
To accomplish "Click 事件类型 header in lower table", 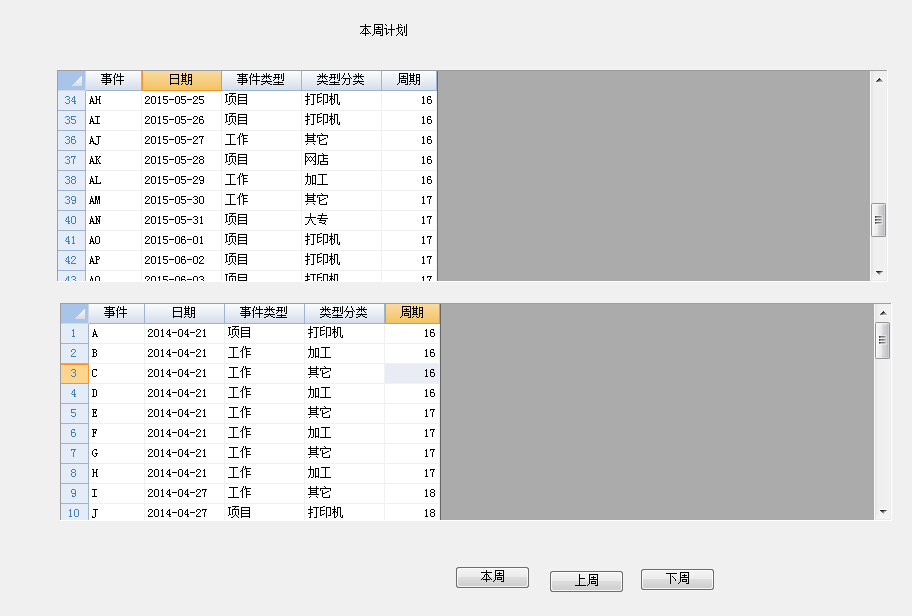I will coord(264,313).
